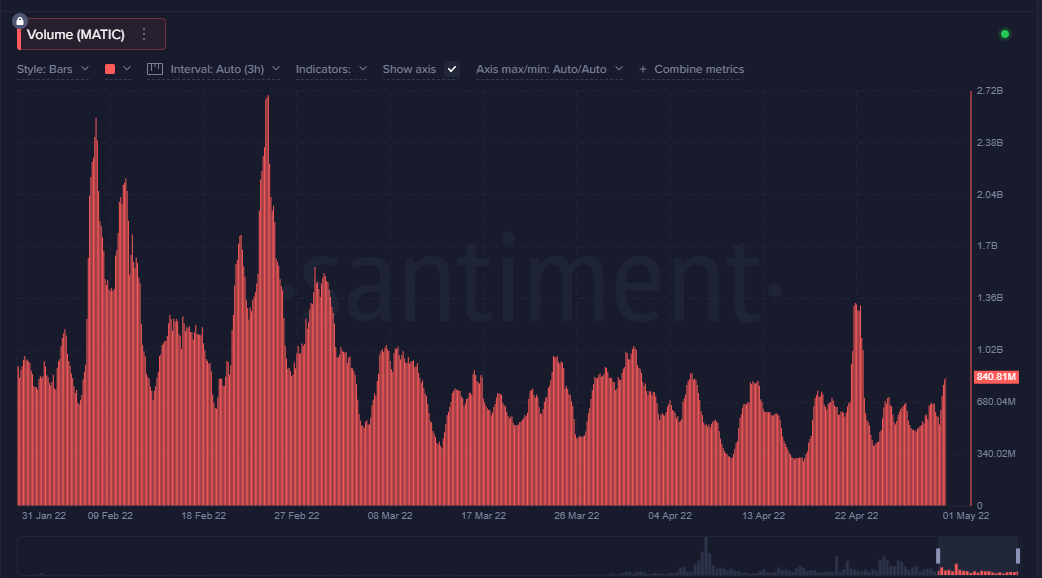Open the Indicators dropdown

pyautogui.click(x=331, y=69)
